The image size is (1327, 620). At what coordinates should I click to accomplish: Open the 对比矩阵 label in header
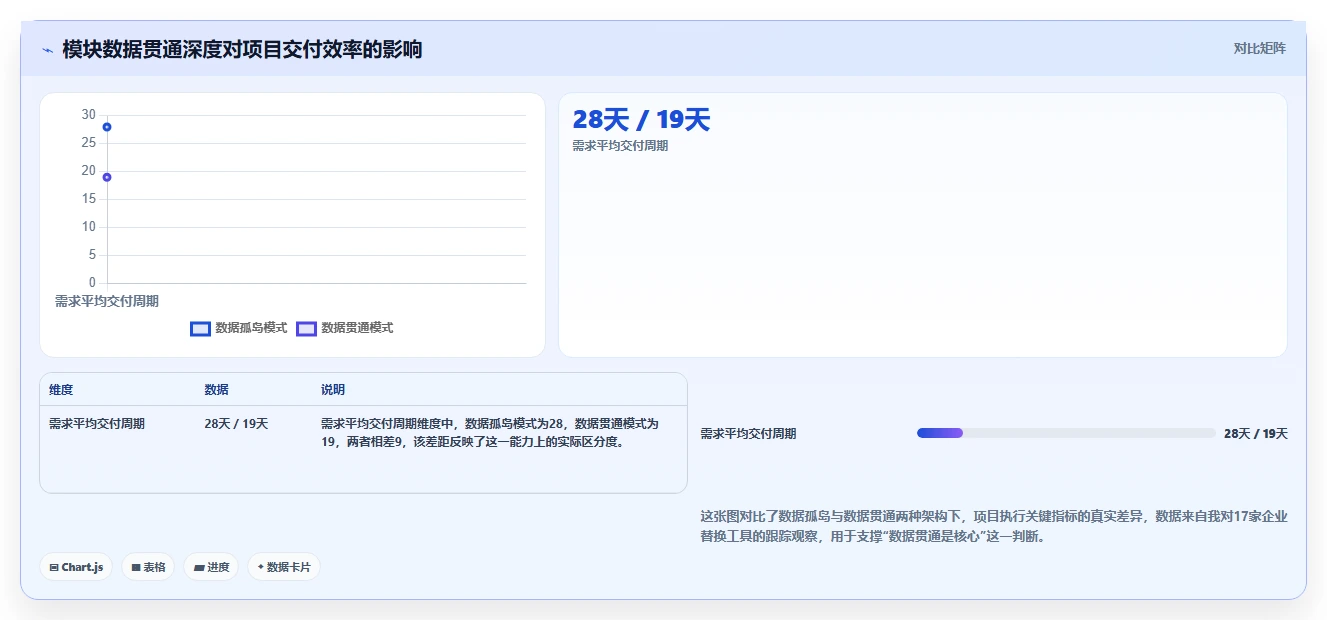[x=1259, y=48]
